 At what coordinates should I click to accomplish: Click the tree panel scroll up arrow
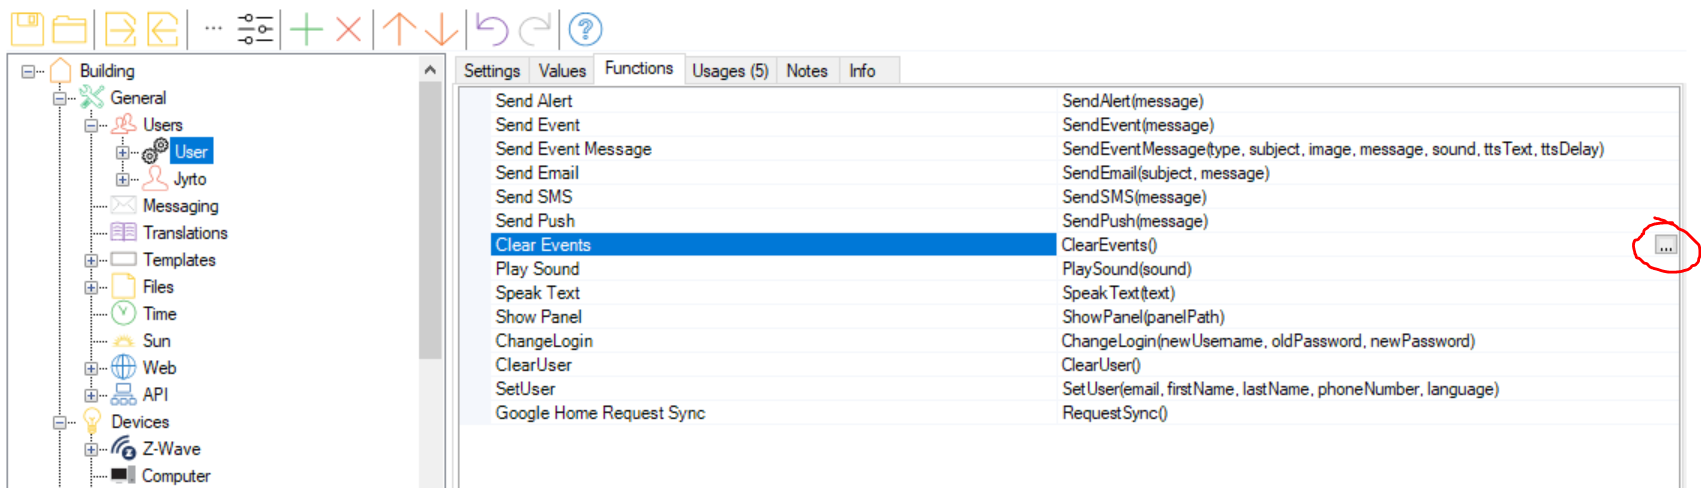pos(430,70)
